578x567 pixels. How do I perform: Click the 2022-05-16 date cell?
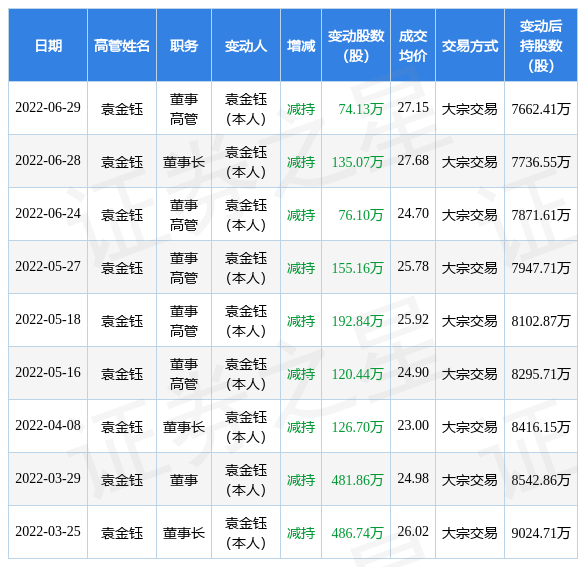48,372
